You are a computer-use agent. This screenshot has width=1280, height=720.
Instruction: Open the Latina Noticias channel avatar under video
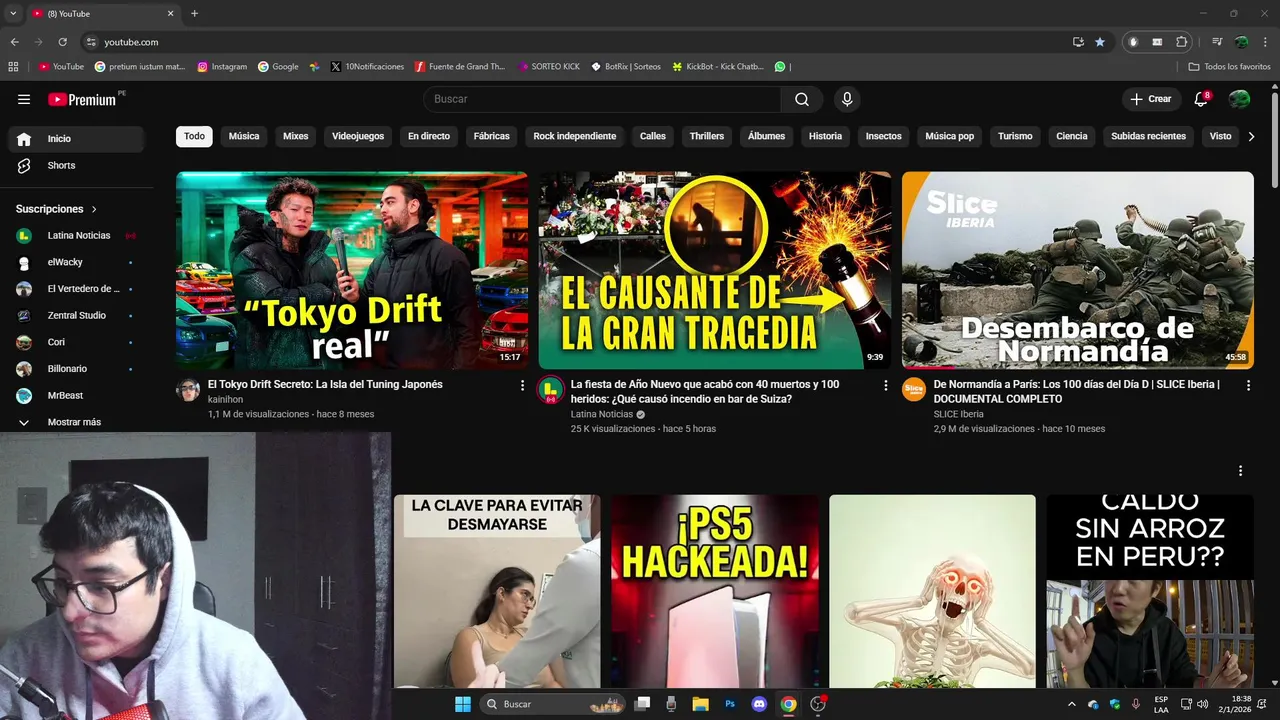551,390
